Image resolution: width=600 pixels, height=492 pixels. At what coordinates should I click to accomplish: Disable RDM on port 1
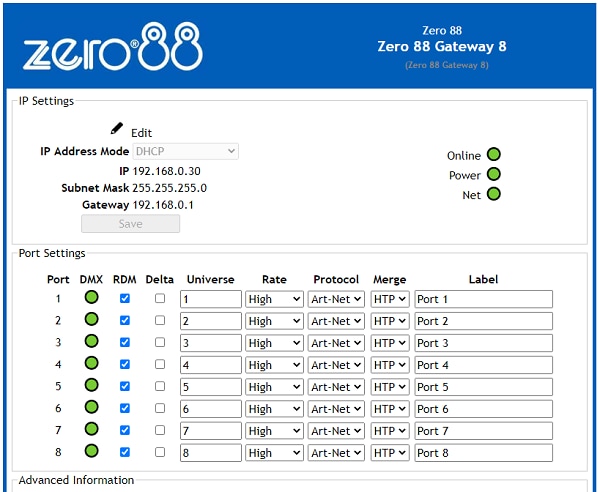pyautogui.click(x=125, y=298)
